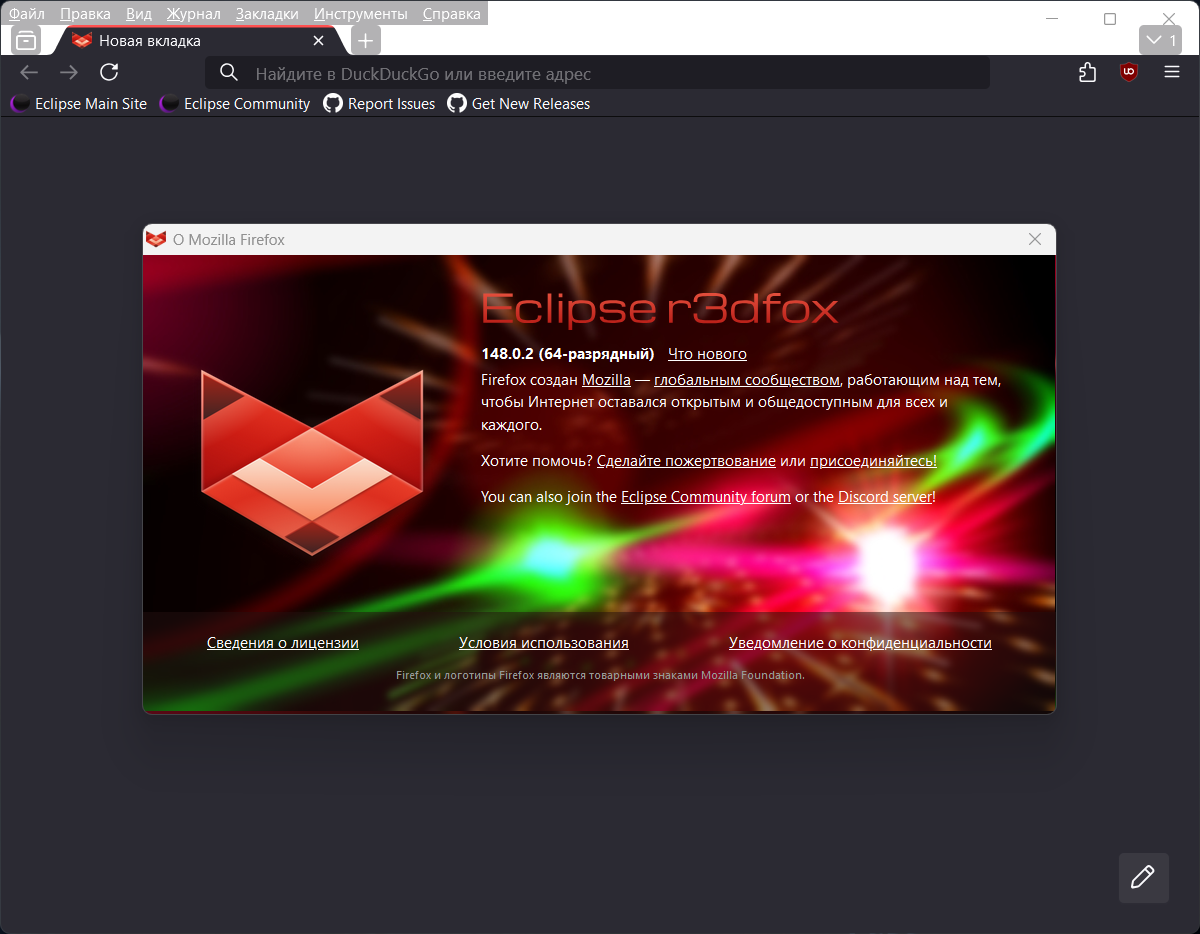
Task: Open Сведения о лицензии link
Action: point(283,643)
